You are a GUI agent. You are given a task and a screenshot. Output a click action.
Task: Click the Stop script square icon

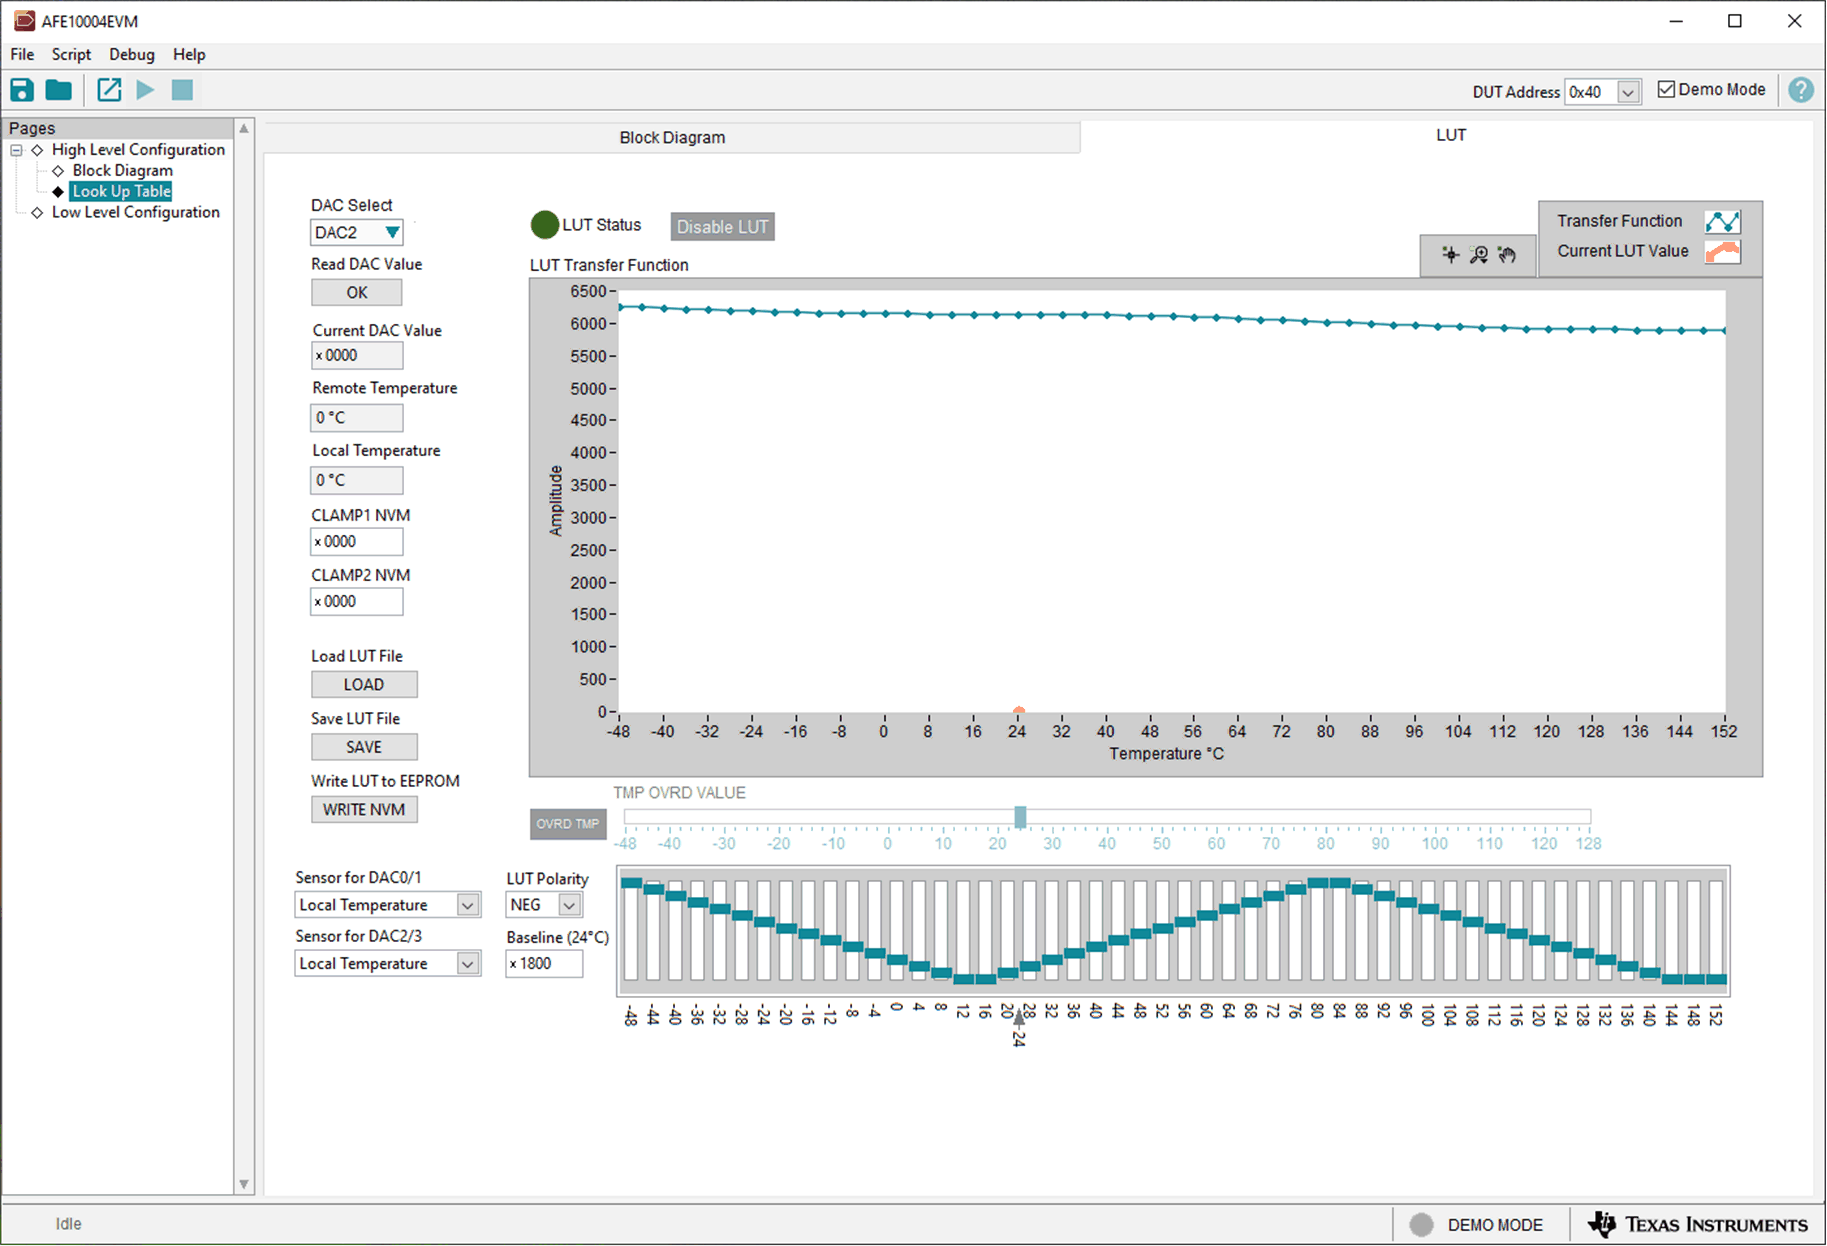pyautogui.click(x=182, y=90)
